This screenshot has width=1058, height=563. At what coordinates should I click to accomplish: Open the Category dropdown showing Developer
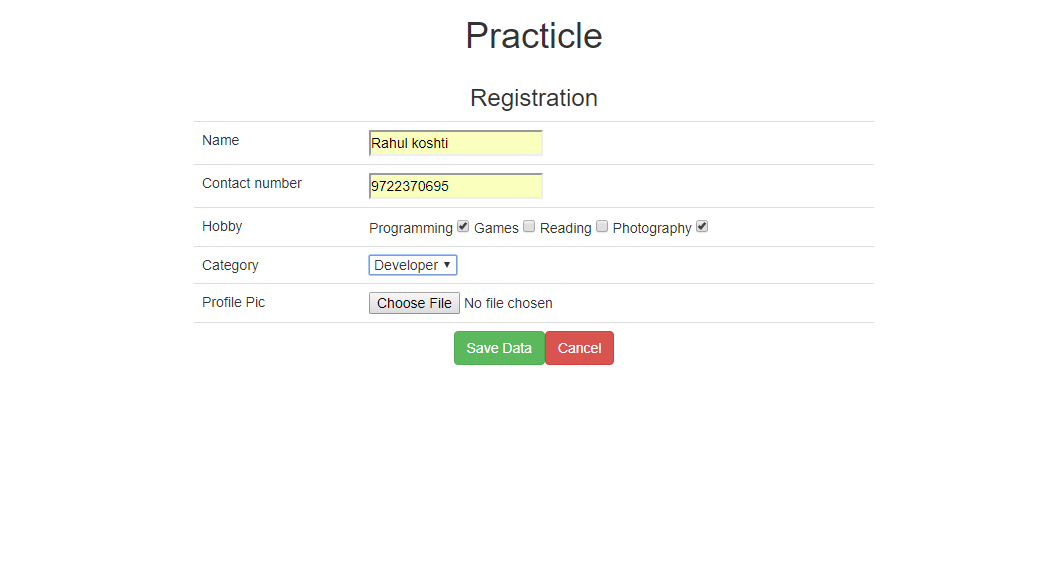pyautogui.click(x=413, y=265)
